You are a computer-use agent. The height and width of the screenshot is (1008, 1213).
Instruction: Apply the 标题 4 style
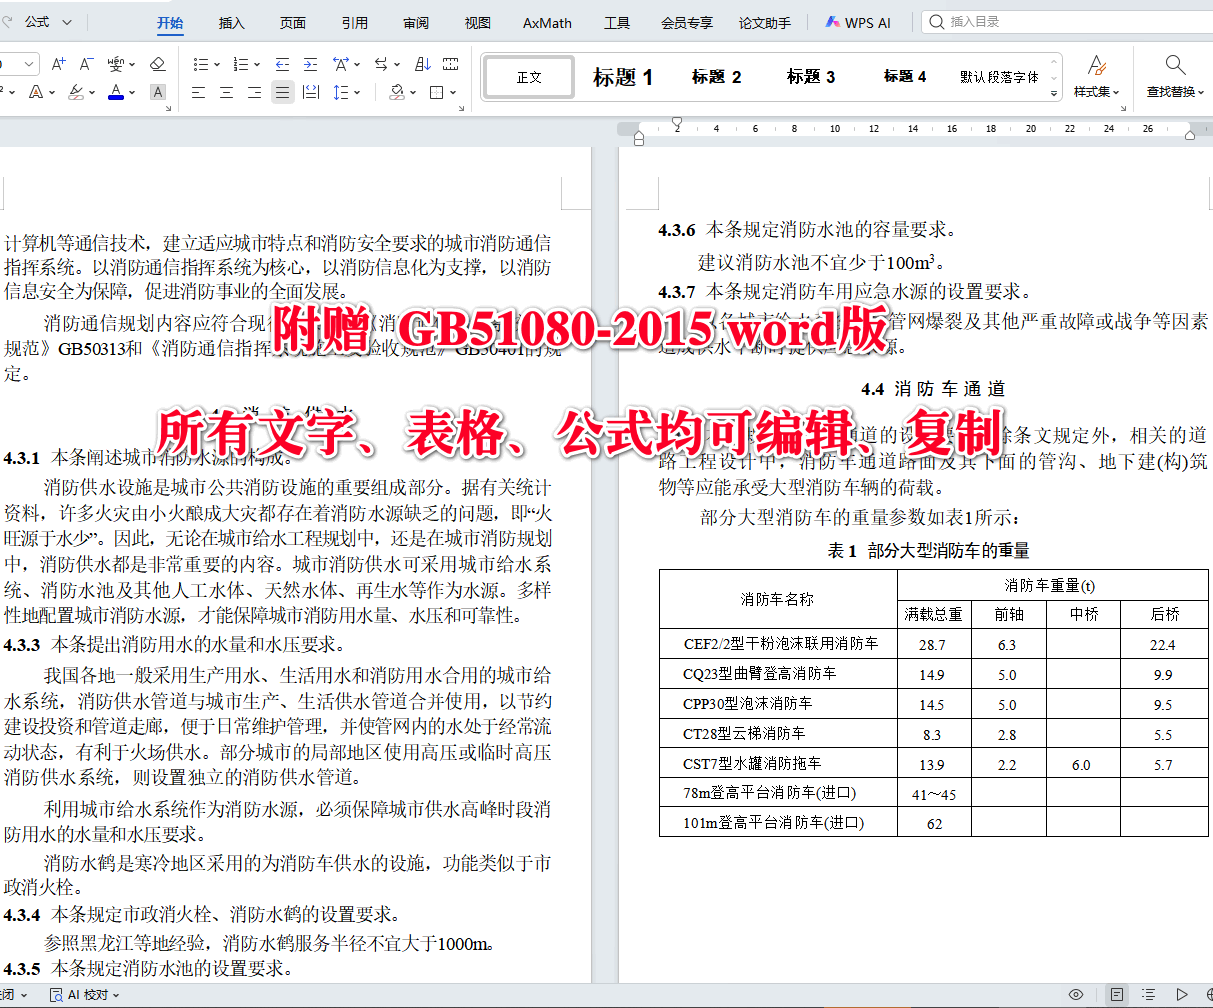click(x=904, y=76)
